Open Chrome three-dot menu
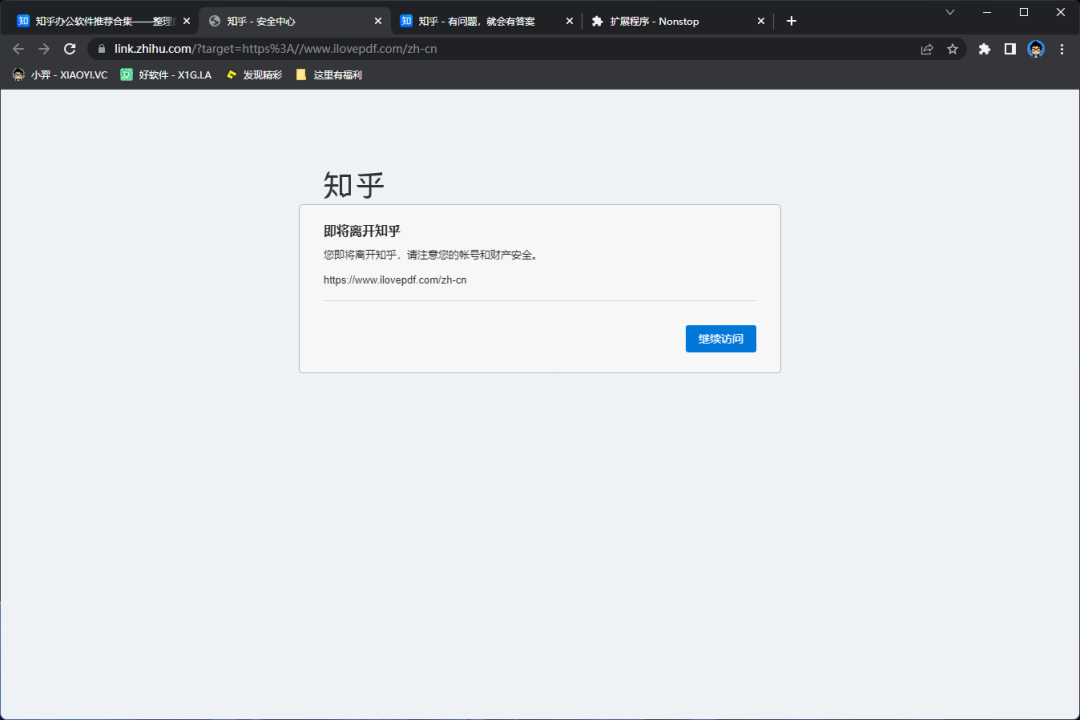 (x=1061, y=49)
